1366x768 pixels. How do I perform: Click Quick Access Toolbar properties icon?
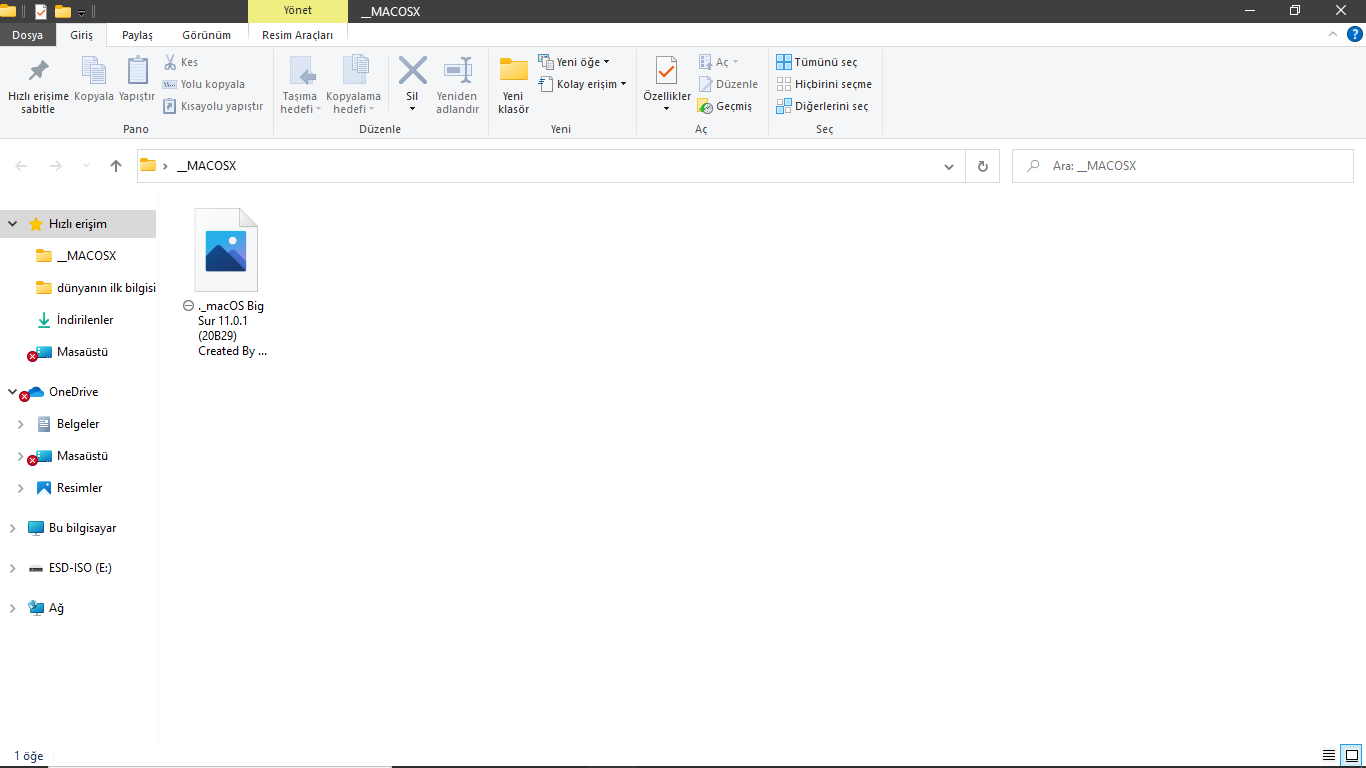pos(41,12)
